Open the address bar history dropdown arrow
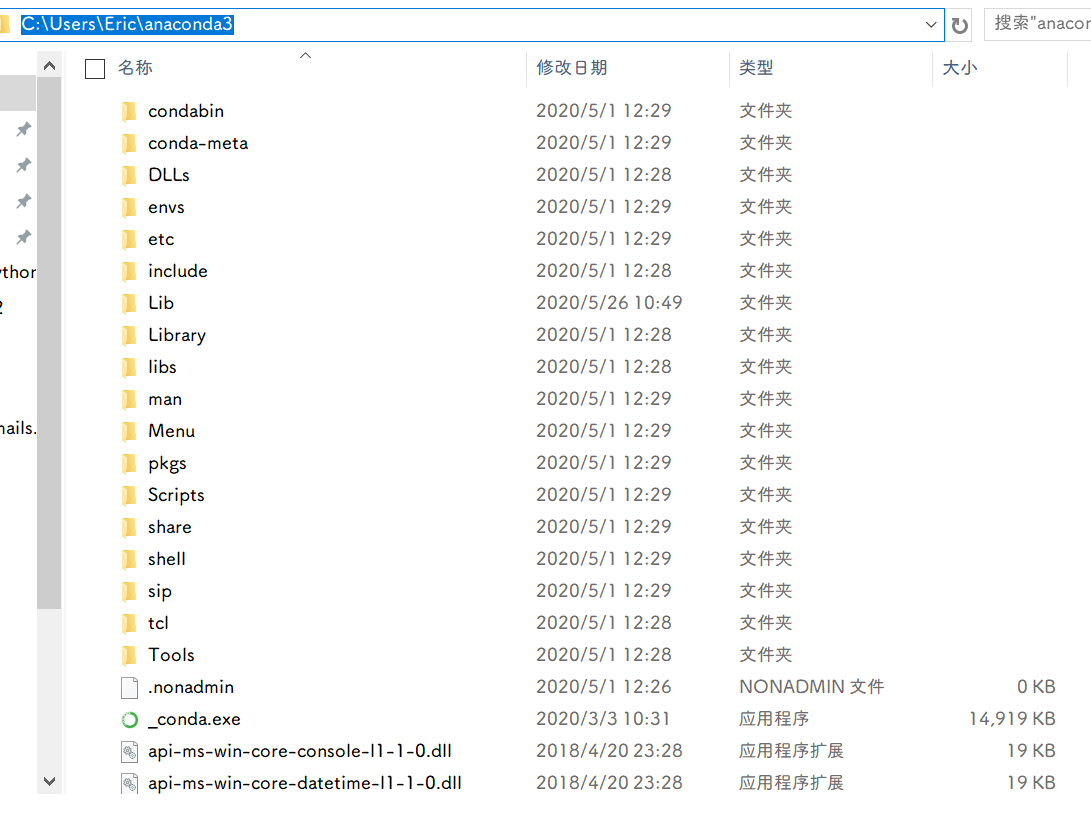The image size is (1091, 827). 931,24
